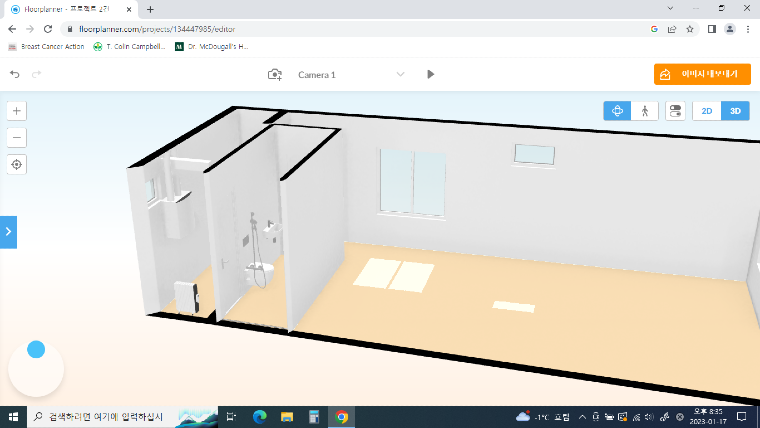Click the redo arrow icon
The height and width of the screenshot is (428, 760).
(x=37, y=74)
